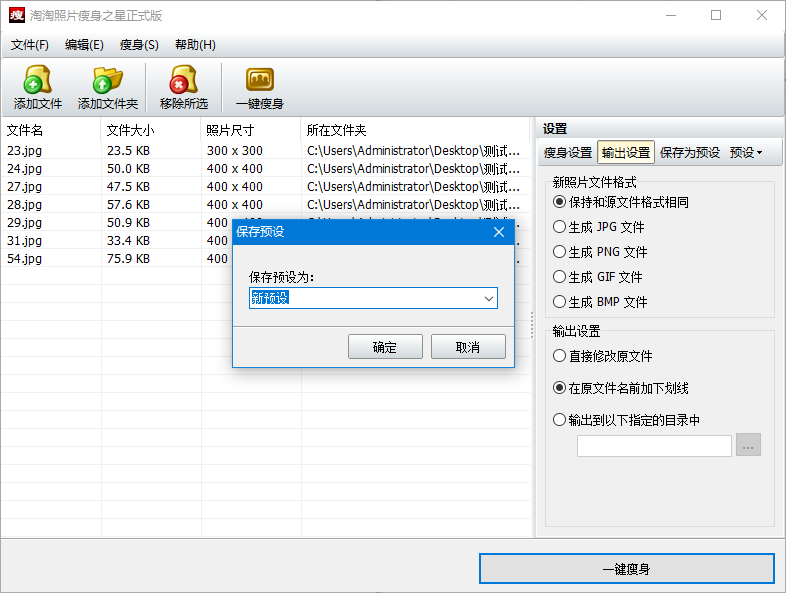Open the 瘦身(S) menu
This screenshot has width=786, height=593.
coord(139,45)
